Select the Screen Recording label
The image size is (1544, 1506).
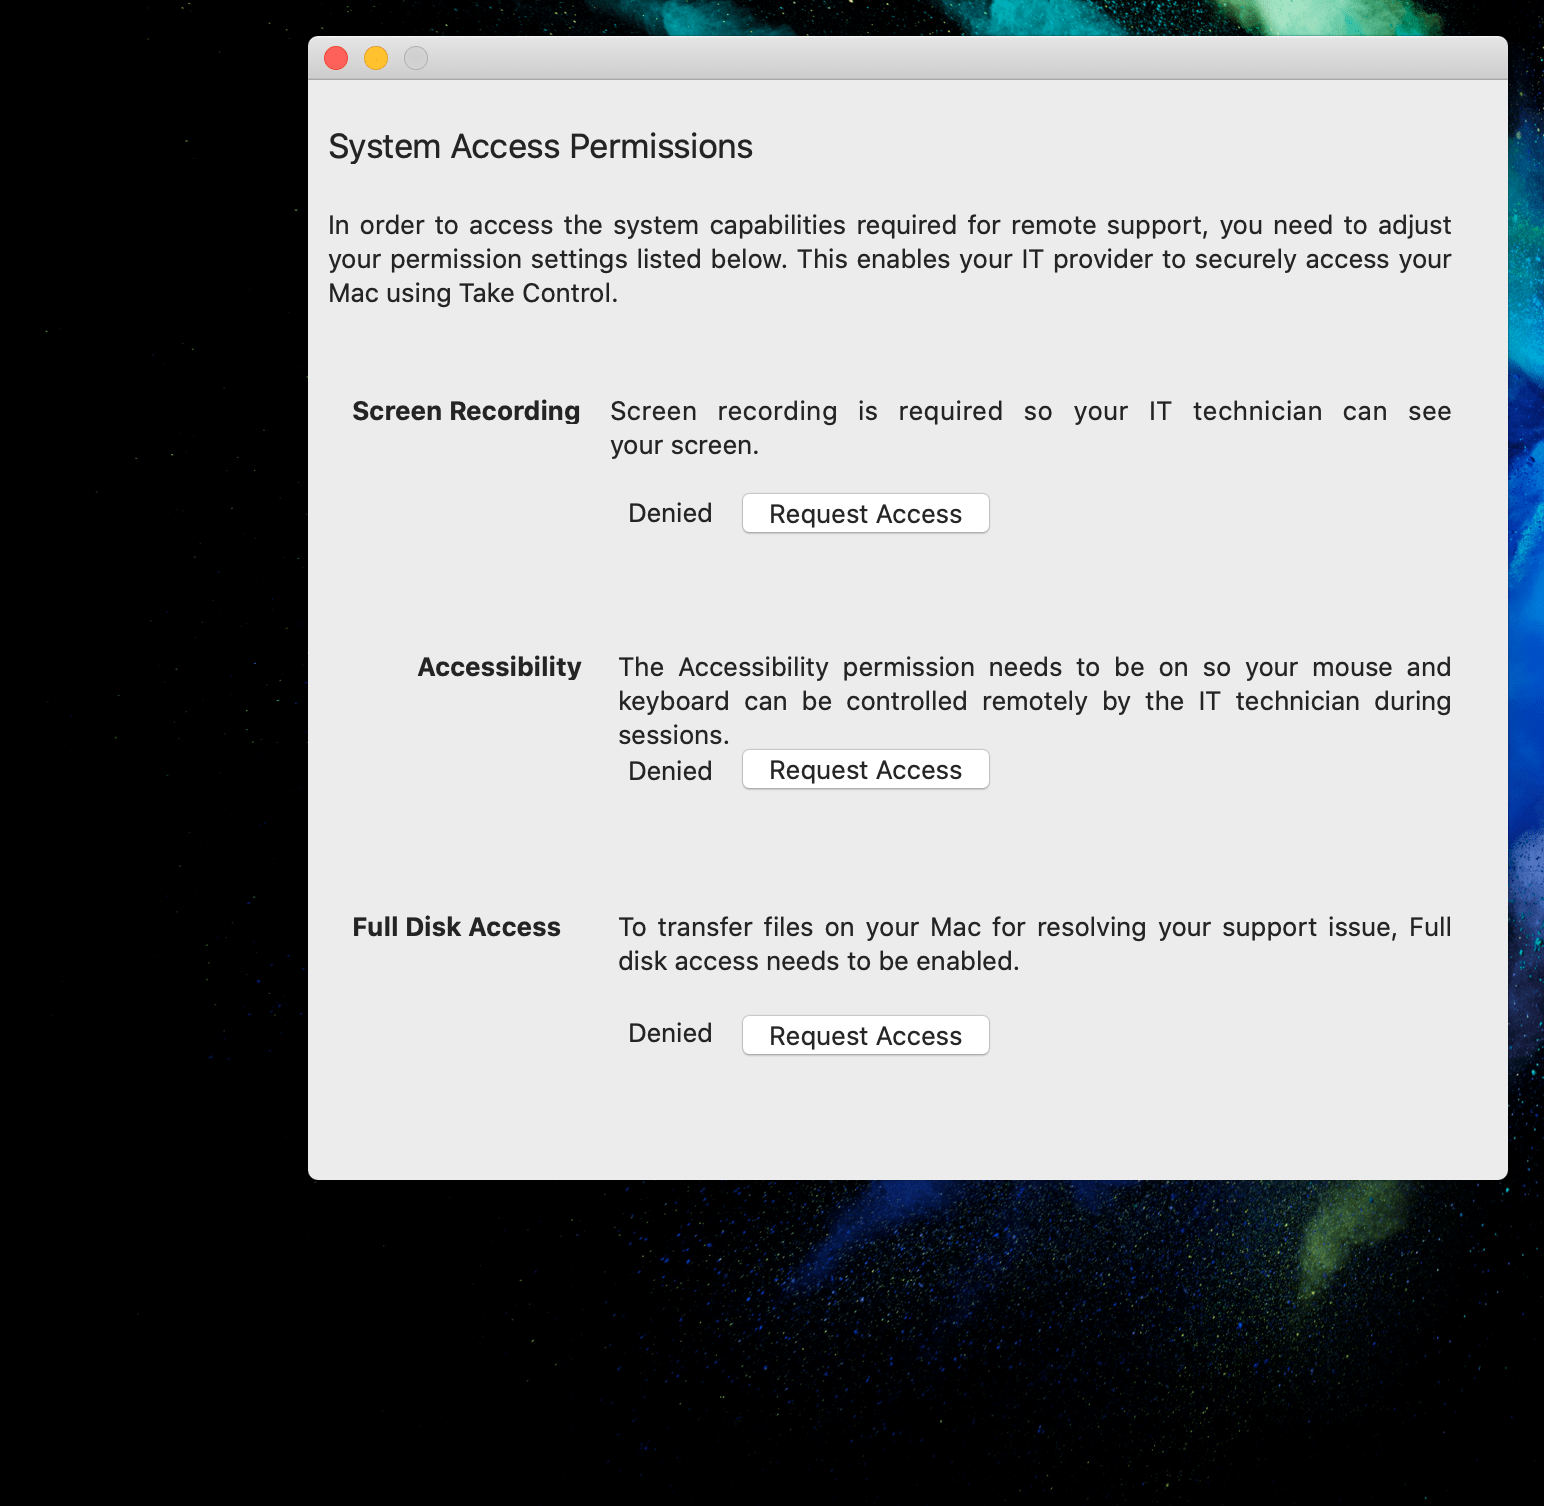tap(465, 411)
